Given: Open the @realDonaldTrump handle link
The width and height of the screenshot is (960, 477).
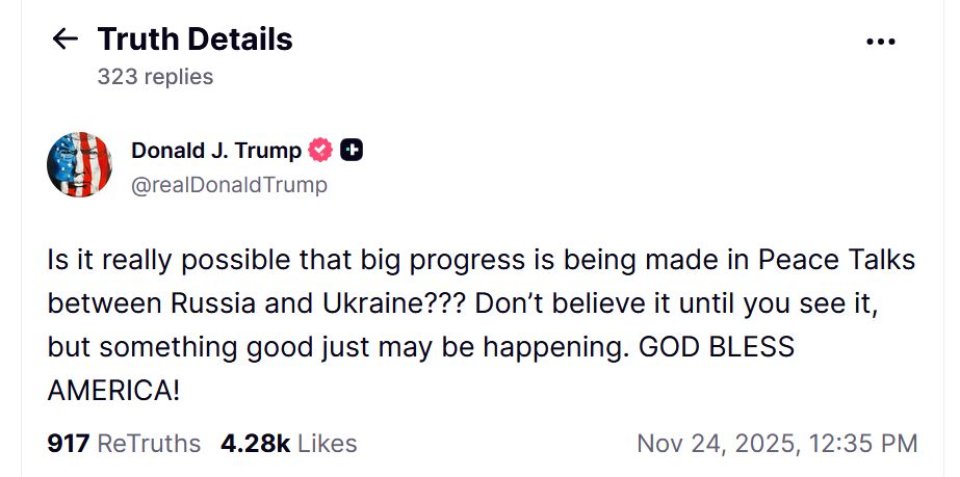Looking at the screenshot, I should pos(229,185).
